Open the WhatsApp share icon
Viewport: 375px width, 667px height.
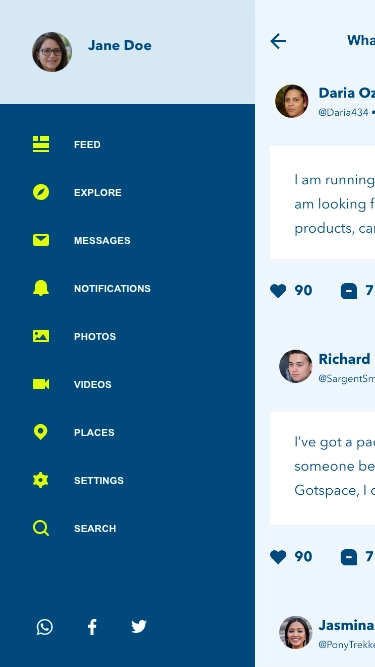point(45,627)
